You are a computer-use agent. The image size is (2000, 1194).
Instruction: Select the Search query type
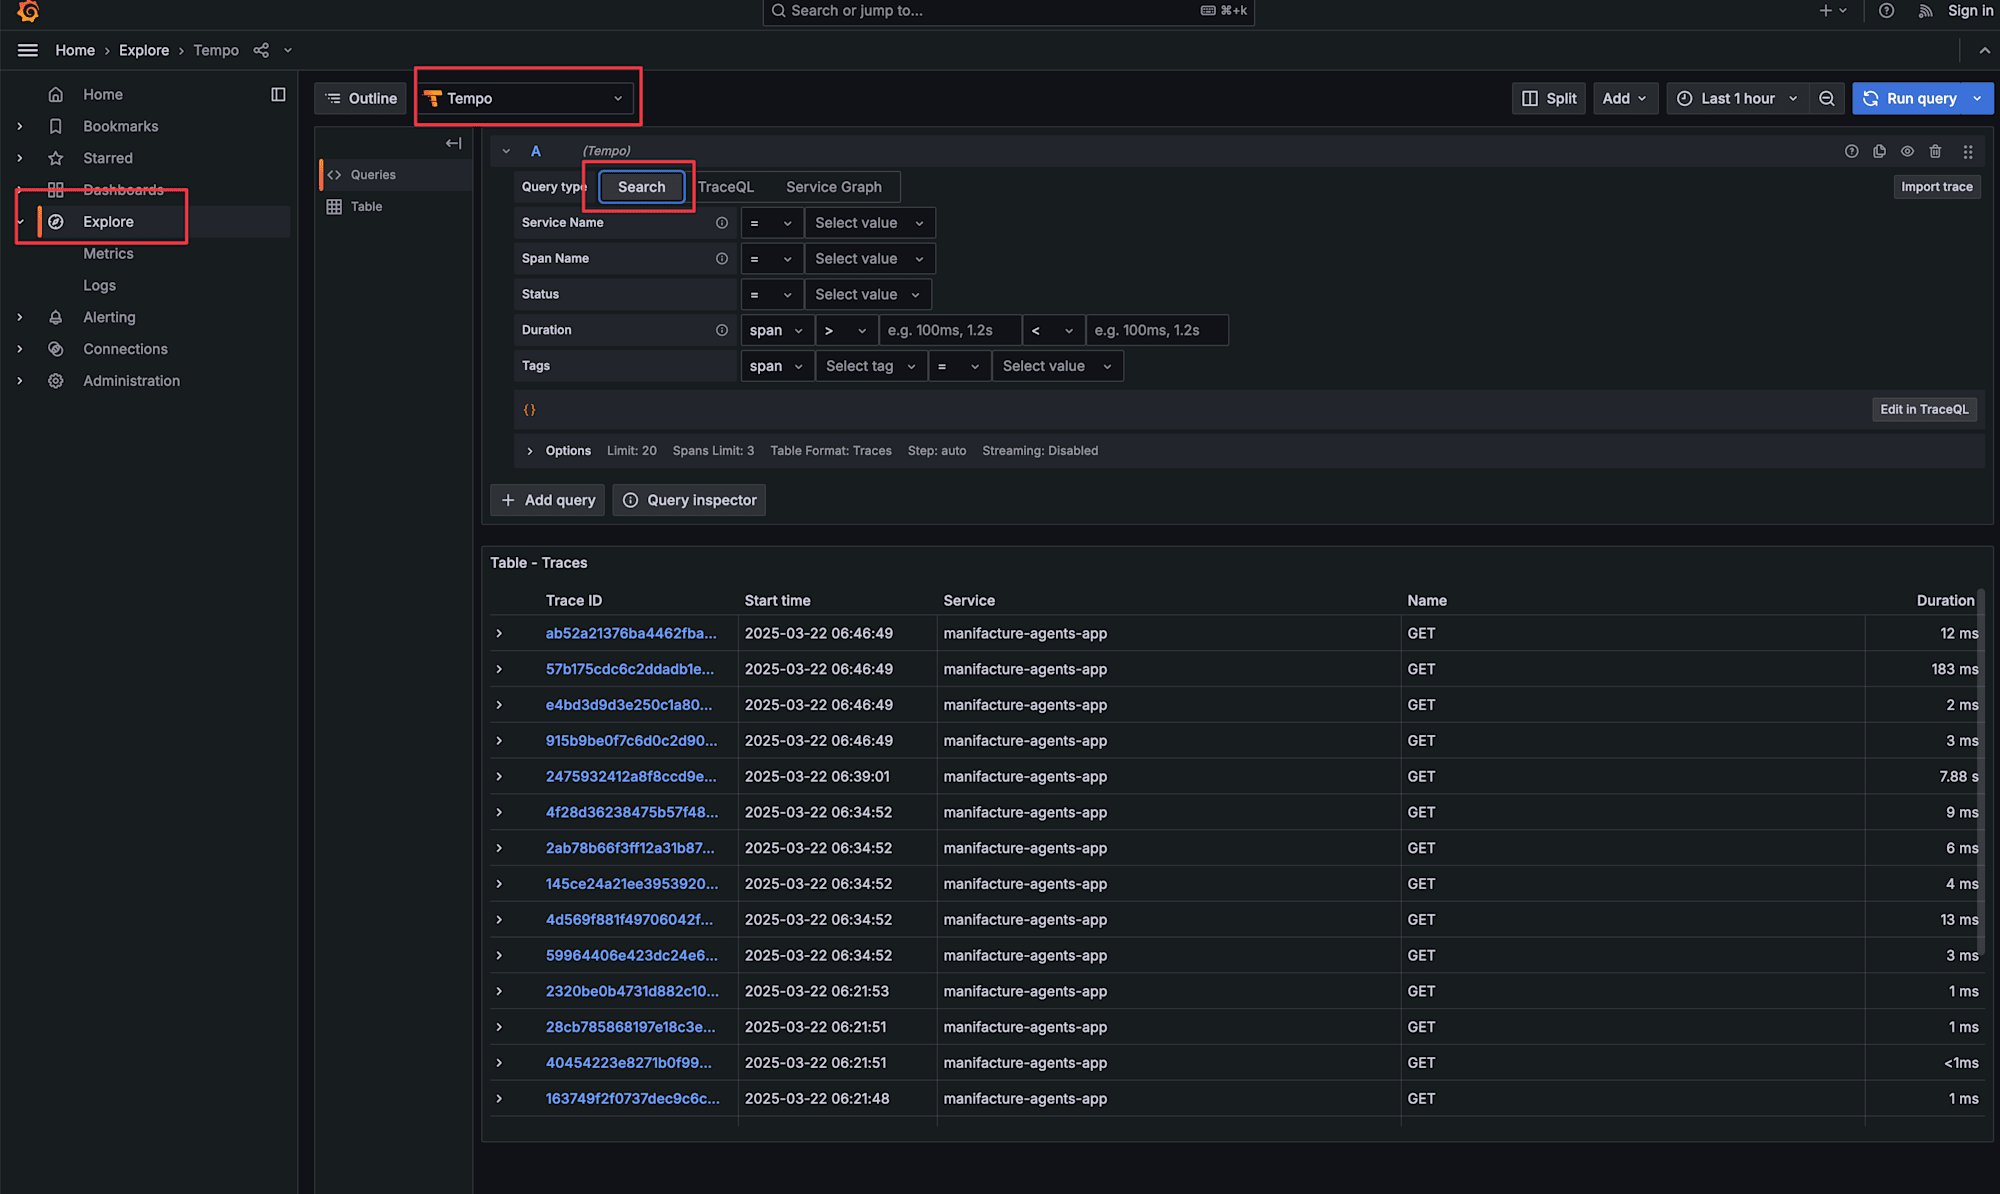tap(641, 187)
